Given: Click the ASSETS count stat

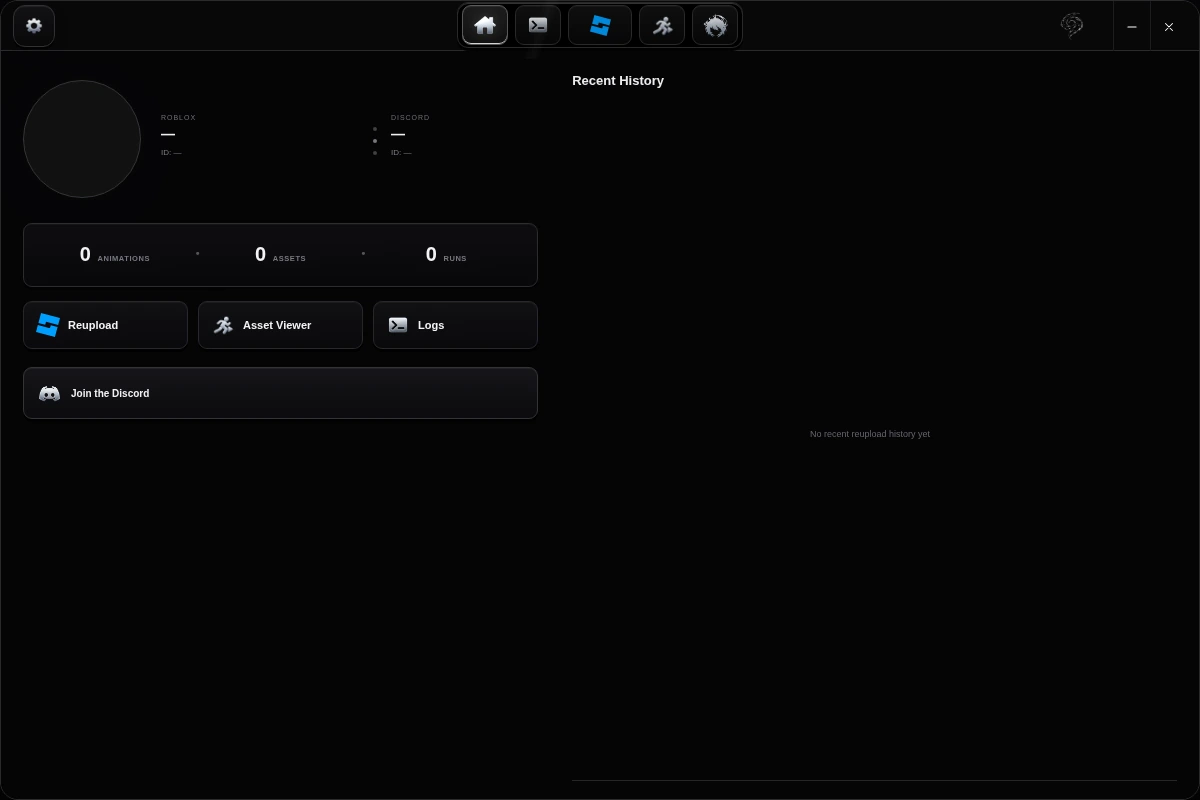Looking at the screenshot, I should click(280, 255).
